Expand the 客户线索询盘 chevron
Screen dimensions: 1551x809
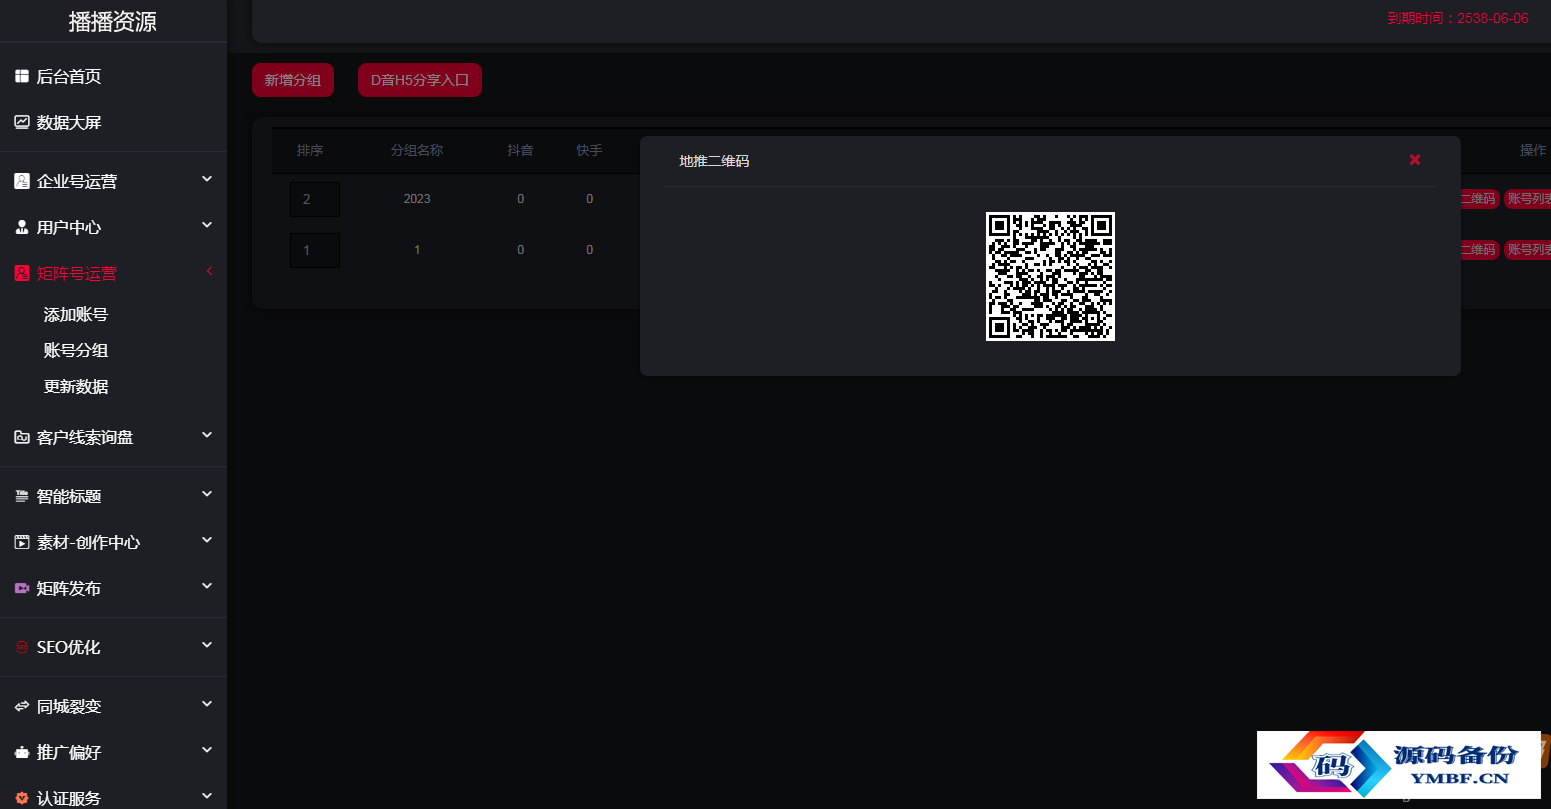207,435
